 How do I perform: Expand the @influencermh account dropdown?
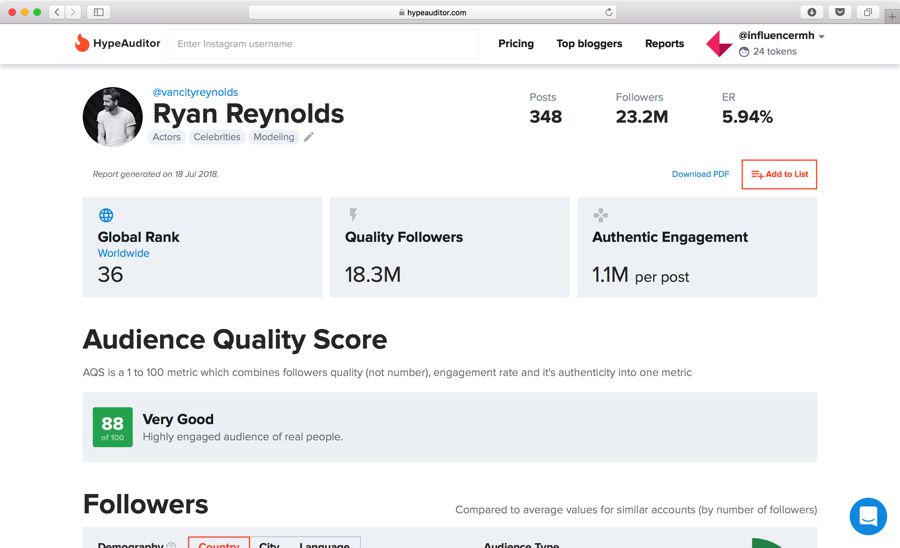click(822, 36)
